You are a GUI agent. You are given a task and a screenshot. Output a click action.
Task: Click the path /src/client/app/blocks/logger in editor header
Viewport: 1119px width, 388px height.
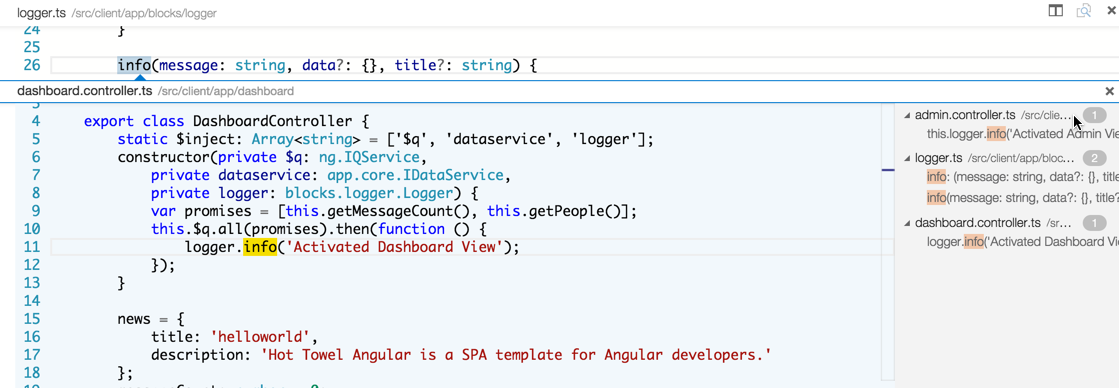pos(145,14)
